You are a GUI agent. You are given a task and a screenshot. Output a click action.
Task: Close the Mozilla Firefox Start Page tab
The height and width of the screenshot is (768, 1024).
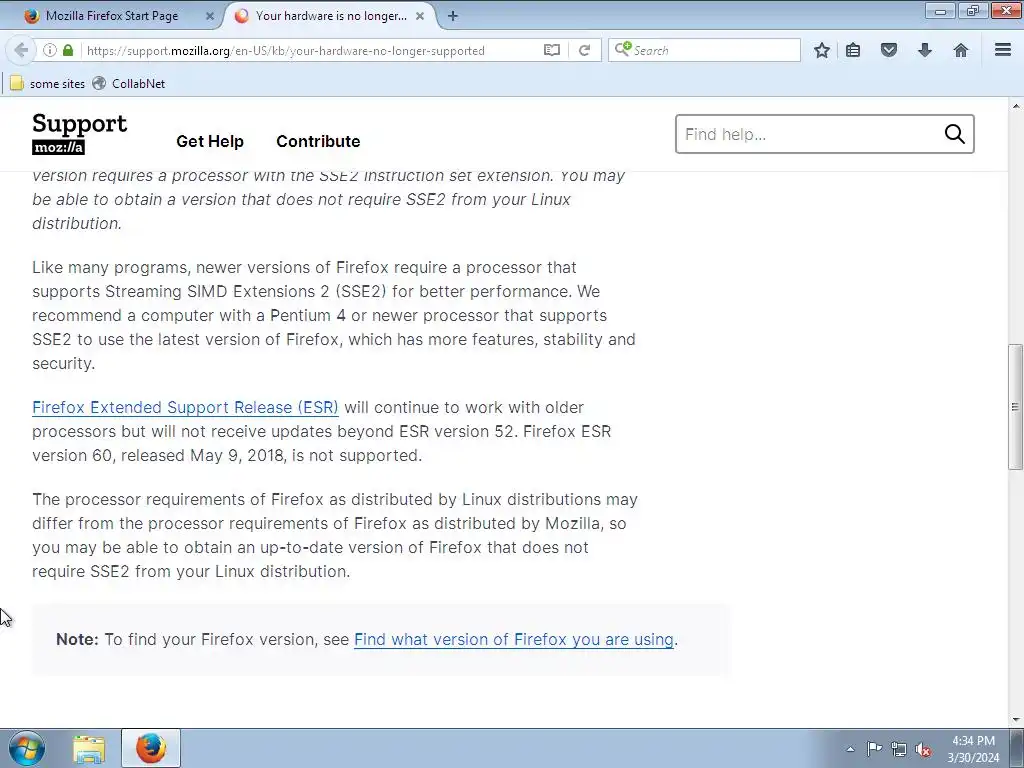coord(210,16)
